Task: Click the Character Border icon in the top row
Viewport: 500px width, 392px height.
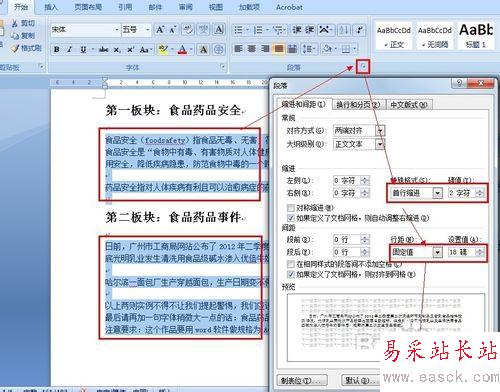Action: tap(219, 30)
